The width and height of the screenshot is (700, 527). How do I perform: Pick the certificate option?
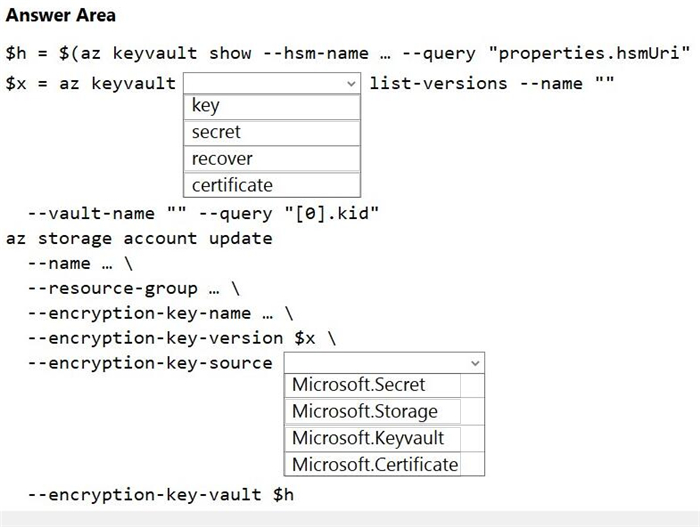[x=272, y=185]
